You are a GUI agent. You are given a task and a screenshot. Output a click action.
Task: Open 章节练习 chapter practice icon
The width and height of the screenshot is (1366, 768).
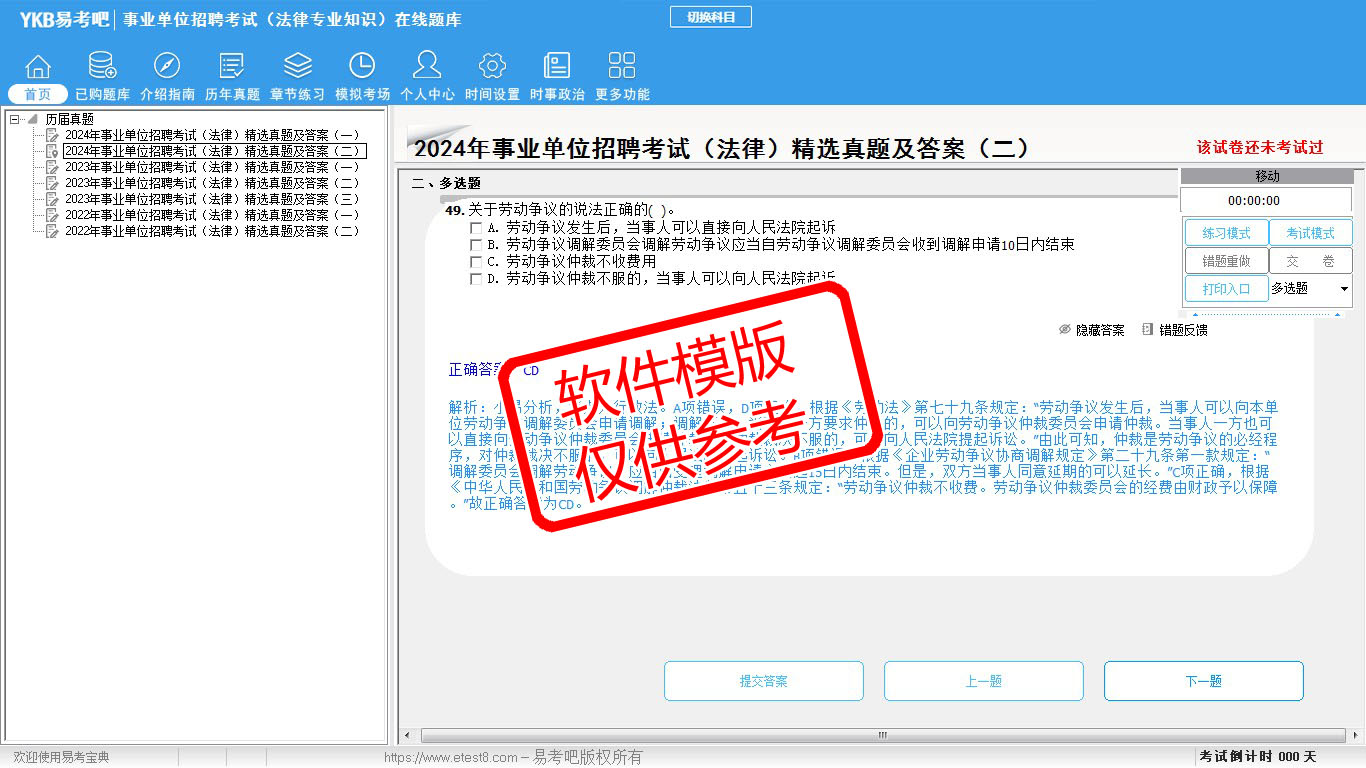point(297,67)
